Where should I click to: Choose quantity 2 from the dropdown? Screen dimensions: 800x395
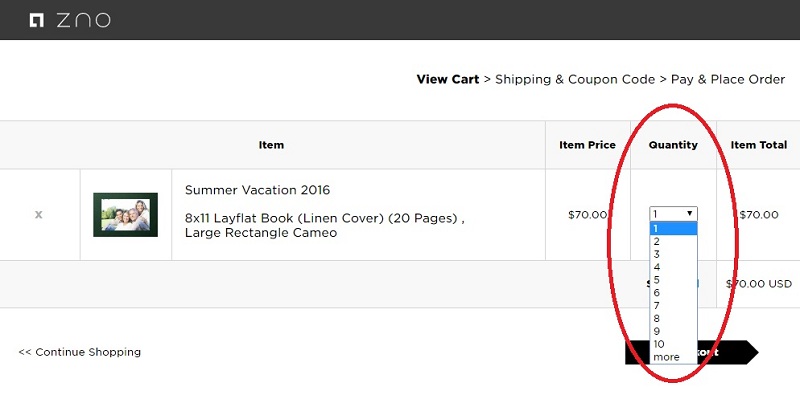[x=673, y=241]
